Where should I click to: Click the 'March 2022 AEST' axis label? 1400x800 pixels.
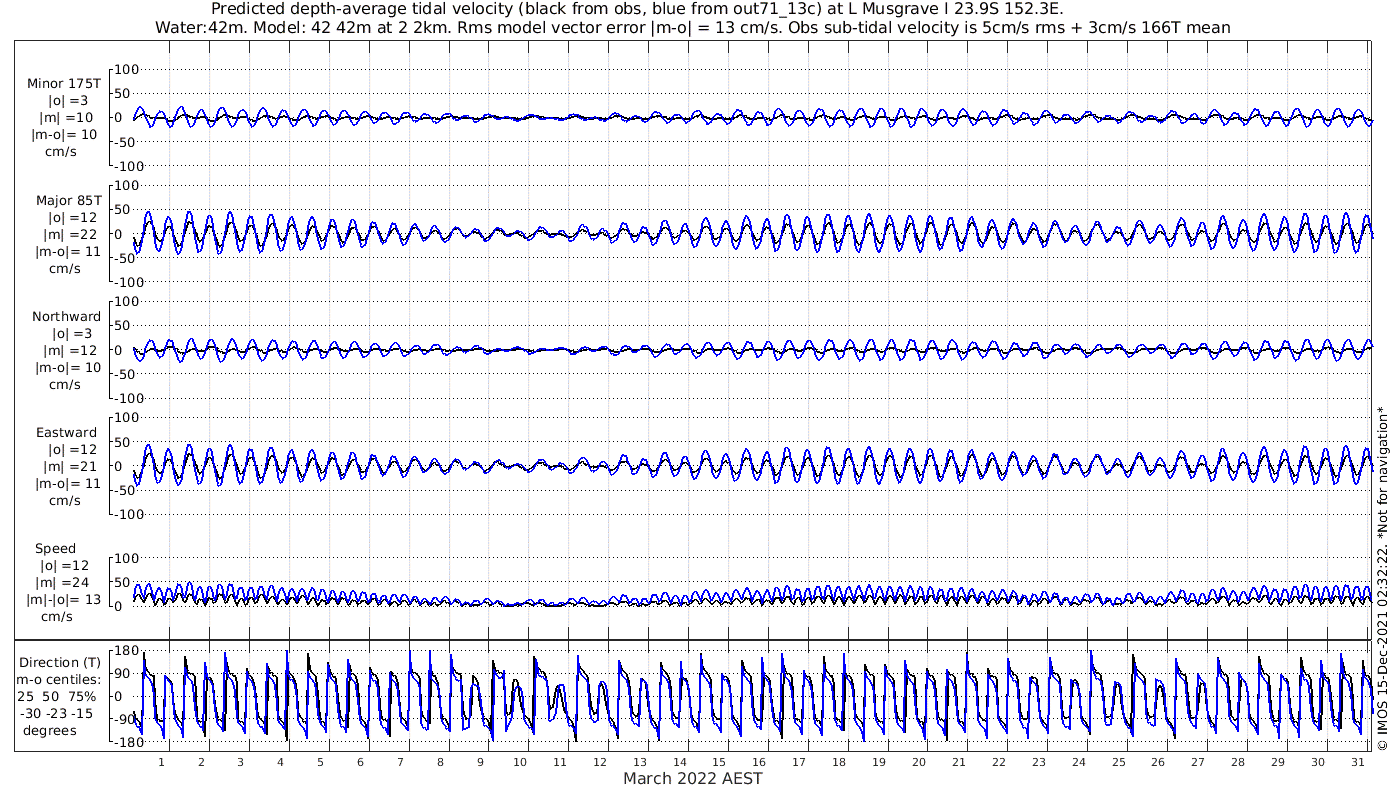click(693, 779)
